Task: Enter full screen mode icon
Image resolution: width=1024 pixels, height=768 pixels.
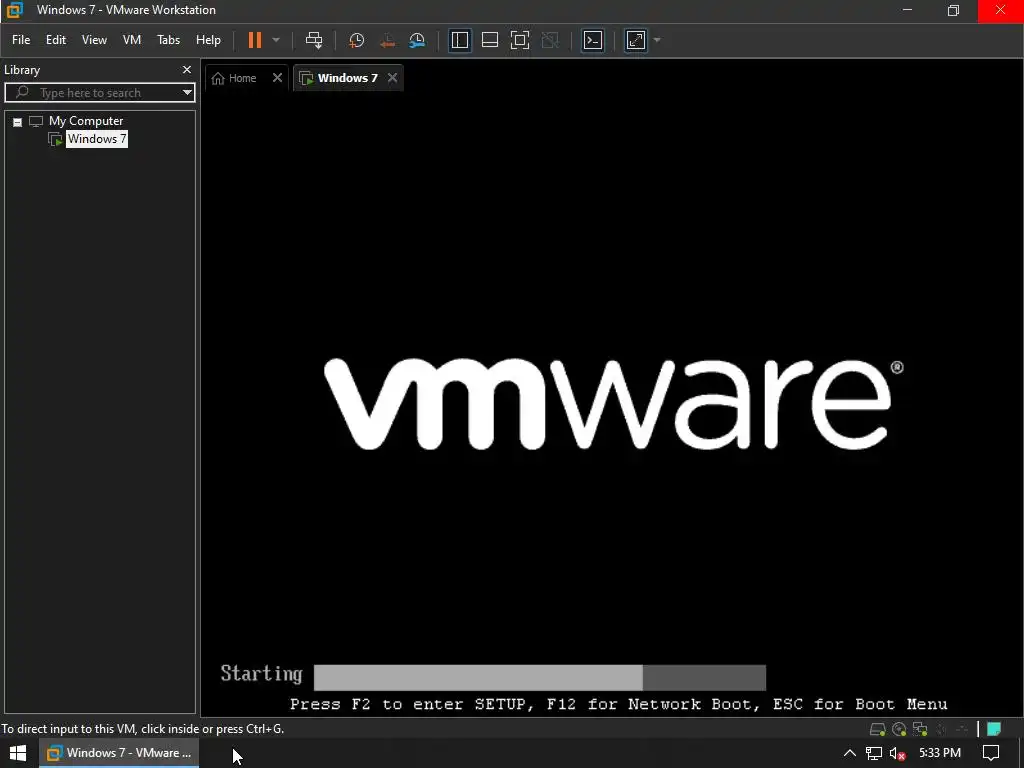Action: click(520, 40)
